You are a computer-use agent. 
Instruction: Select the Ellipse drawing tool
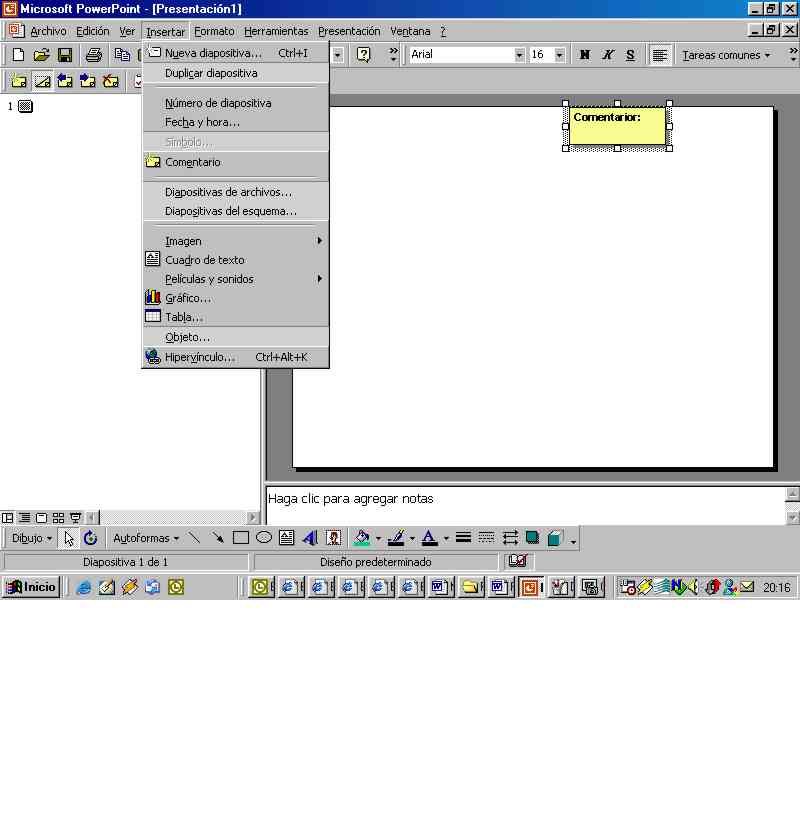[x=264, y=538]
